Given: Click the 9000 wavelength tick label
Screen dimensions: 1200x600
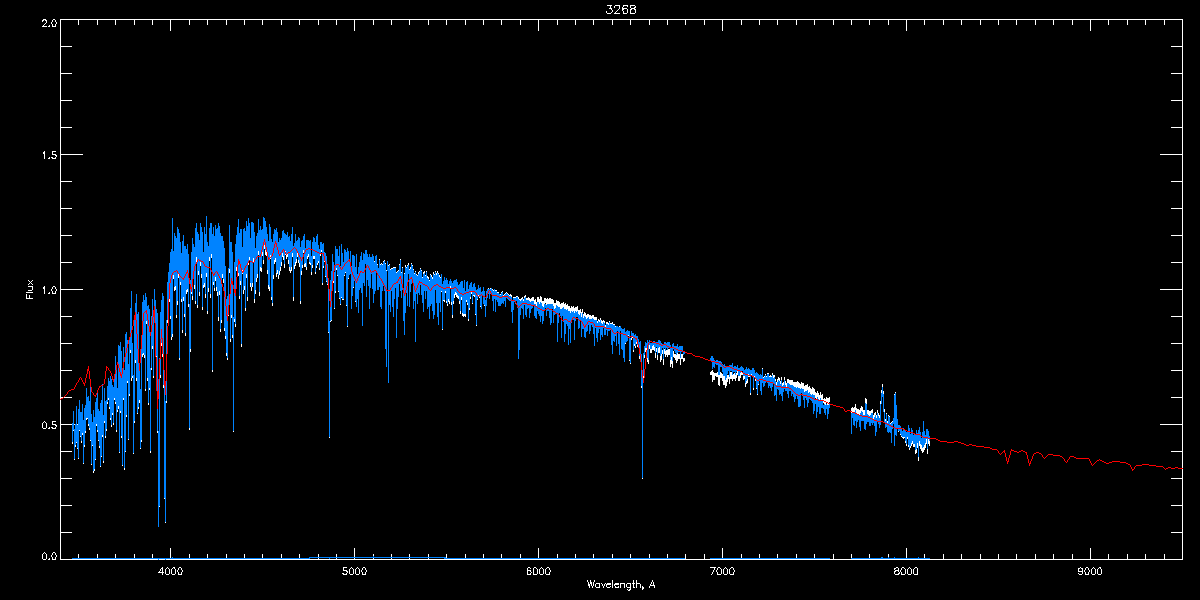Looking at the screenshot, I should (1090, 571).
